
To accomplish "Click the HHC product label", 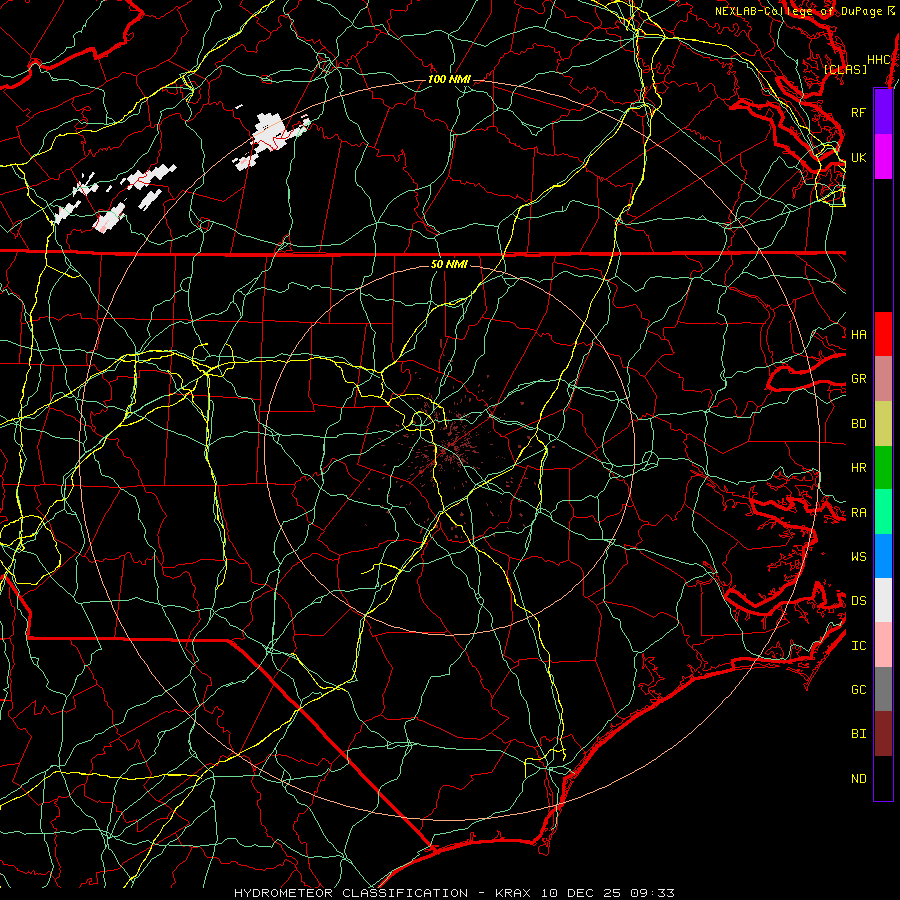I will 878,60.
